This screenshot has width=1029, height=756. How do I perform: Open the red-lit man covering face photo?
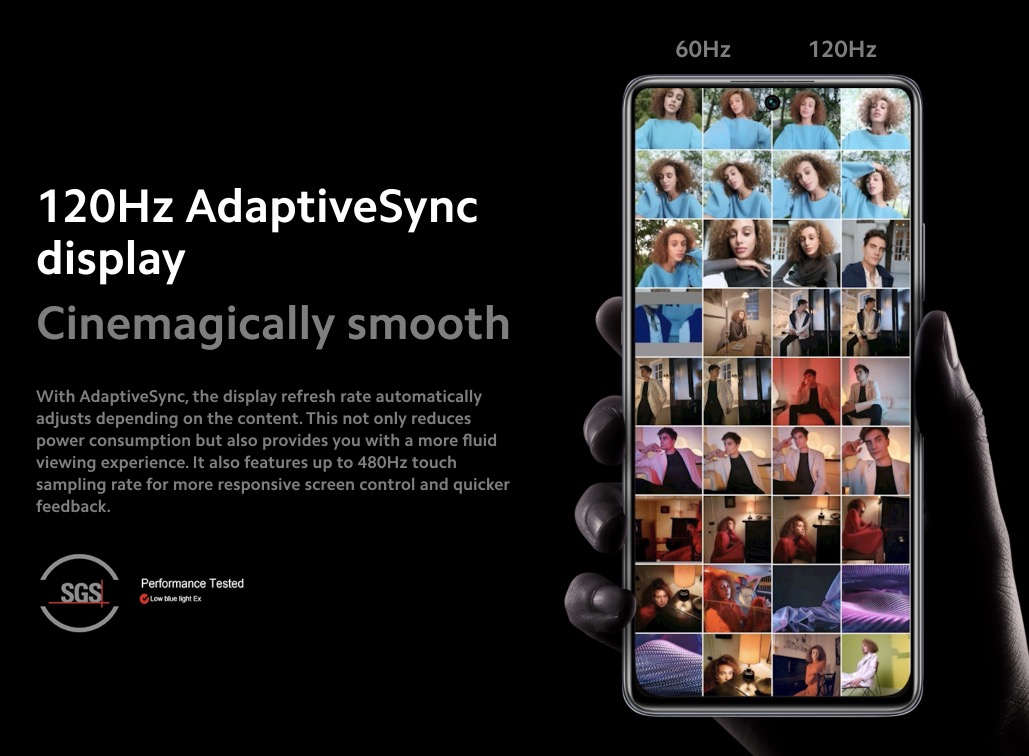point(806,392)
